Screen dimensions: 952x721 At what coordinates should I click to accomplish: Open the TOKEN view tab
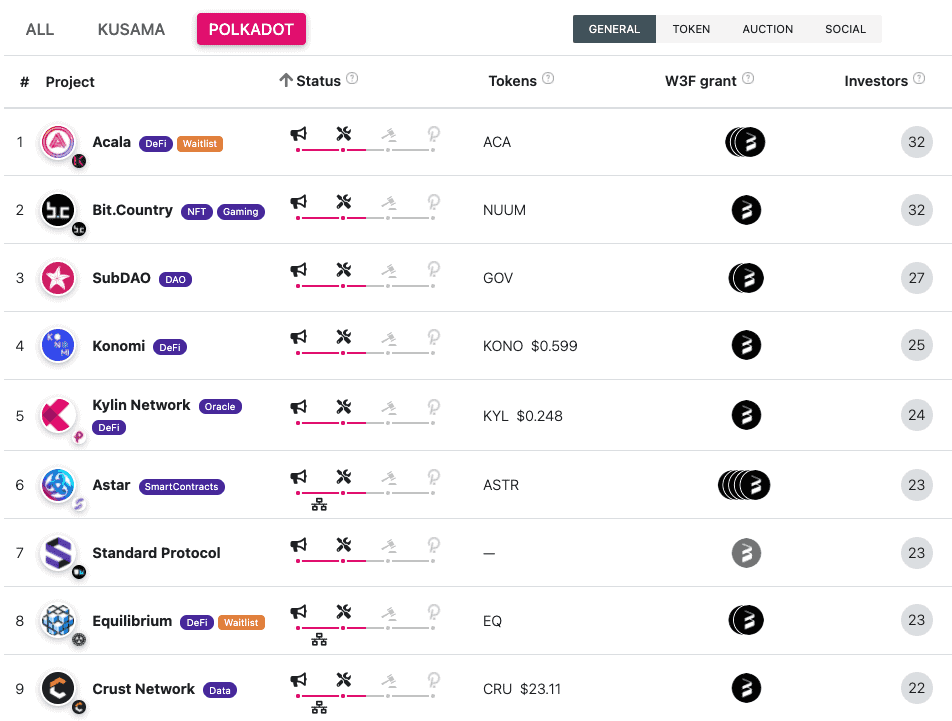pos(691,29)
